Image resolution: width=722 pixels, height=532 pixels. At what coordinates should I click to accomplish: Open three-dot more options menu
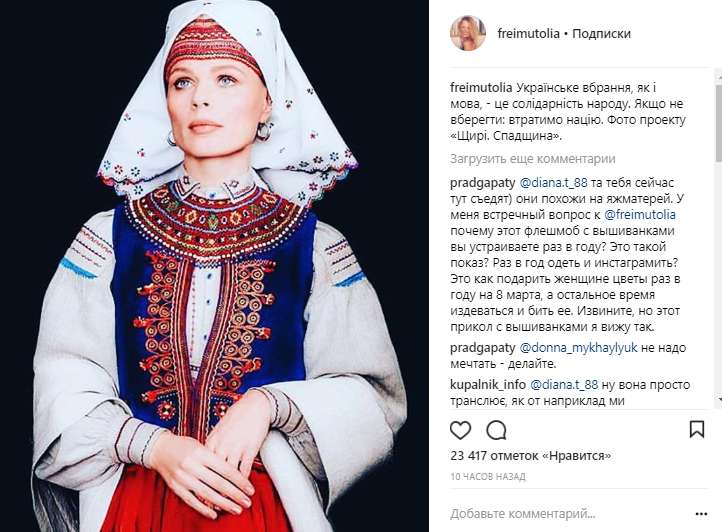coord(701,514)
